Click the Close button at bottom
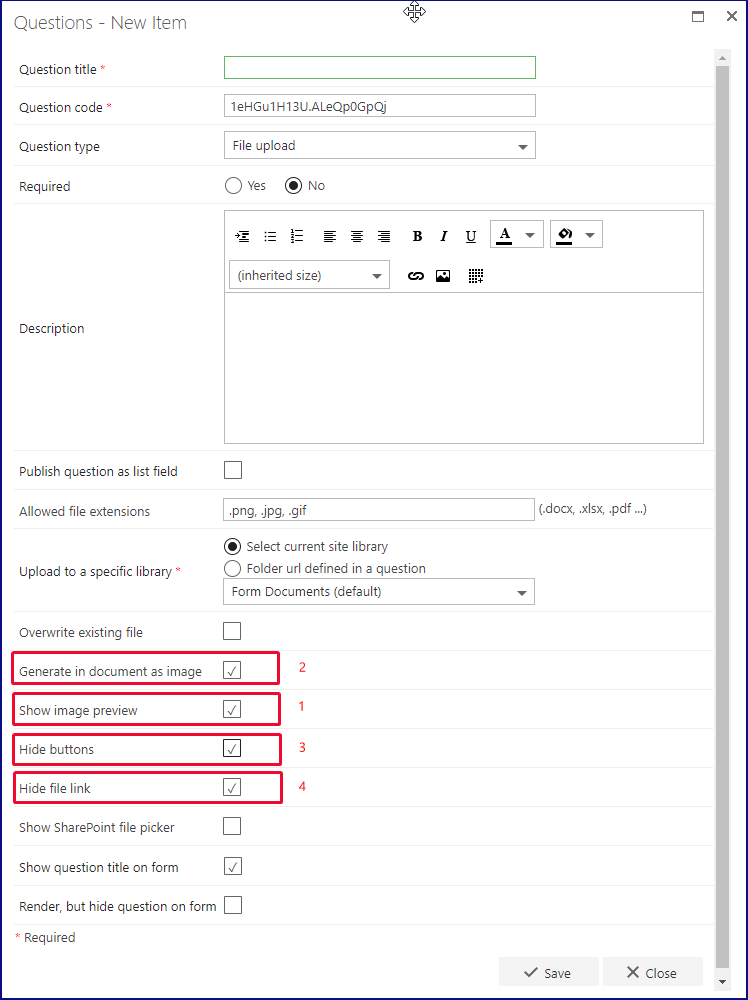Screen dimensions: 748x1000 coord(652,973)
